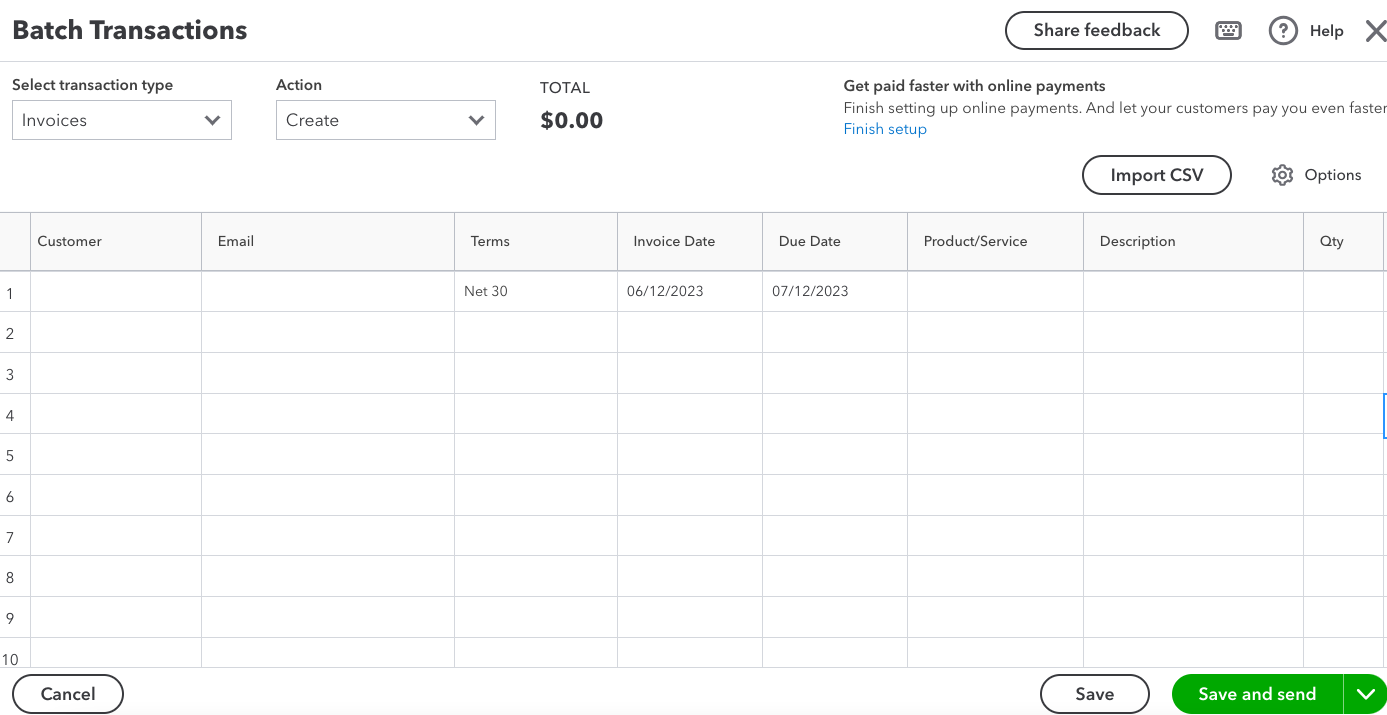The height and width of the screenshot is (715, 1387).
Task: Click the keyboard shortcuts icon
Action: click(1228, 31)
